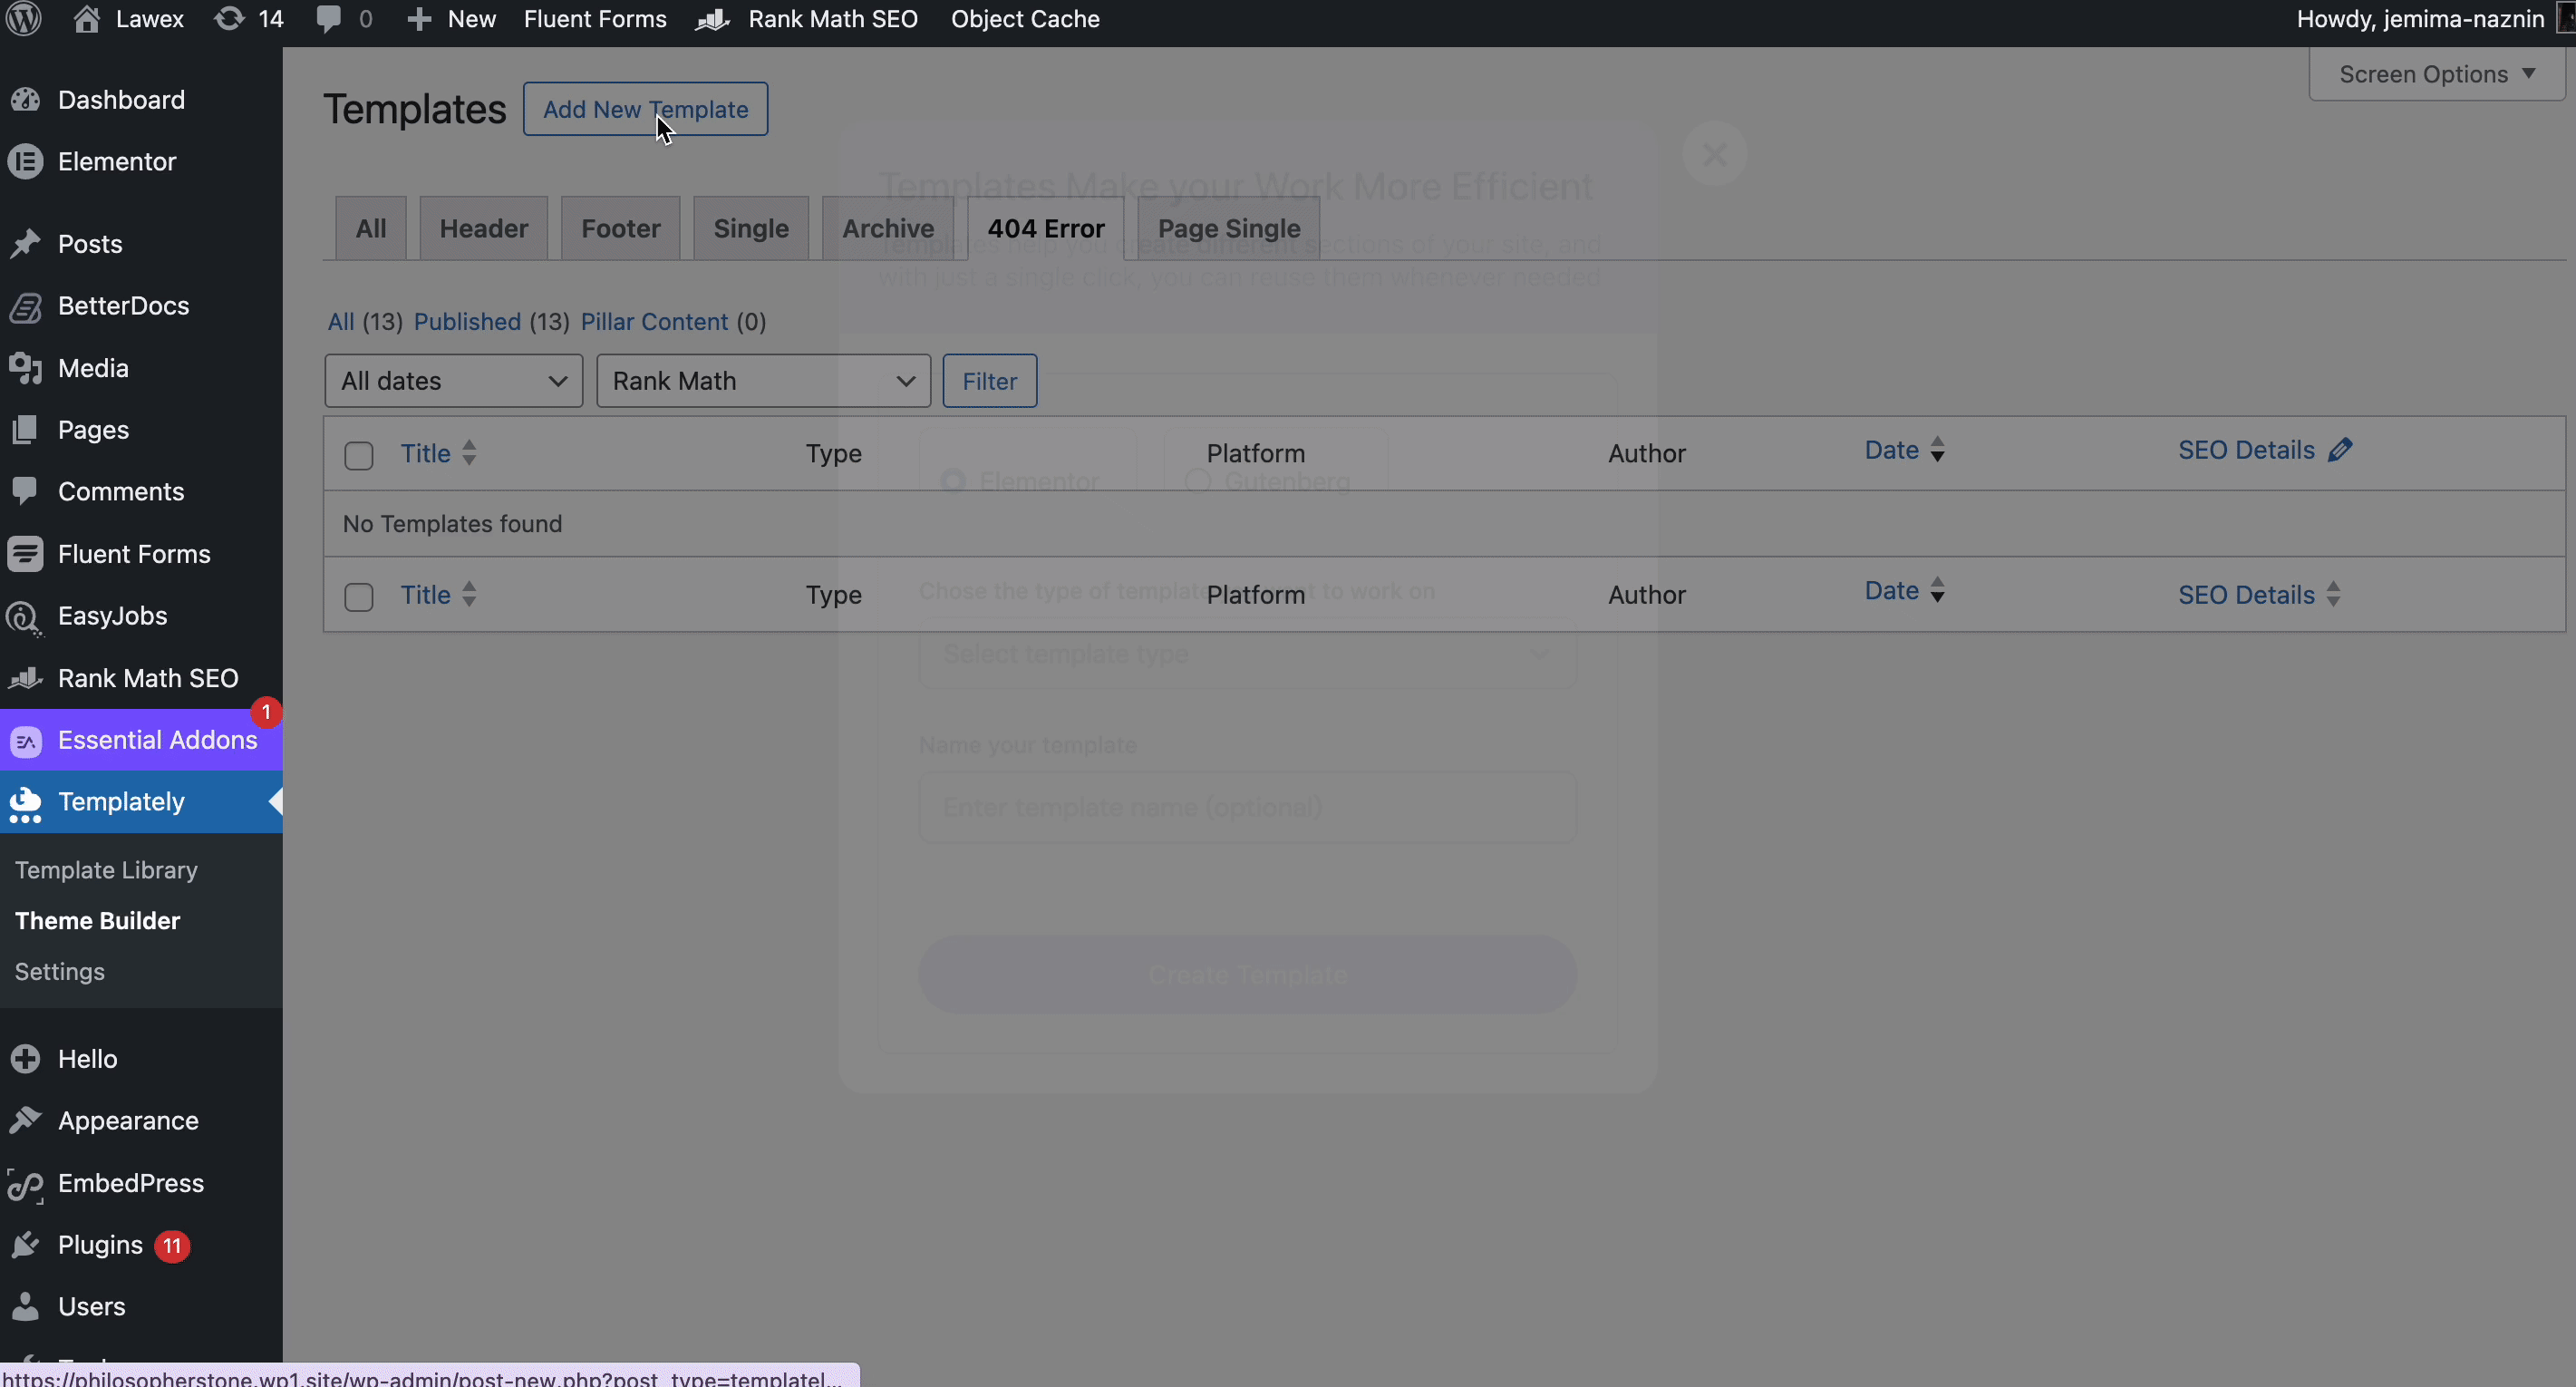The image size is (2576, 1387).
Task: Select the Gutenberg radio option in modal
Action: [1198, 481]
